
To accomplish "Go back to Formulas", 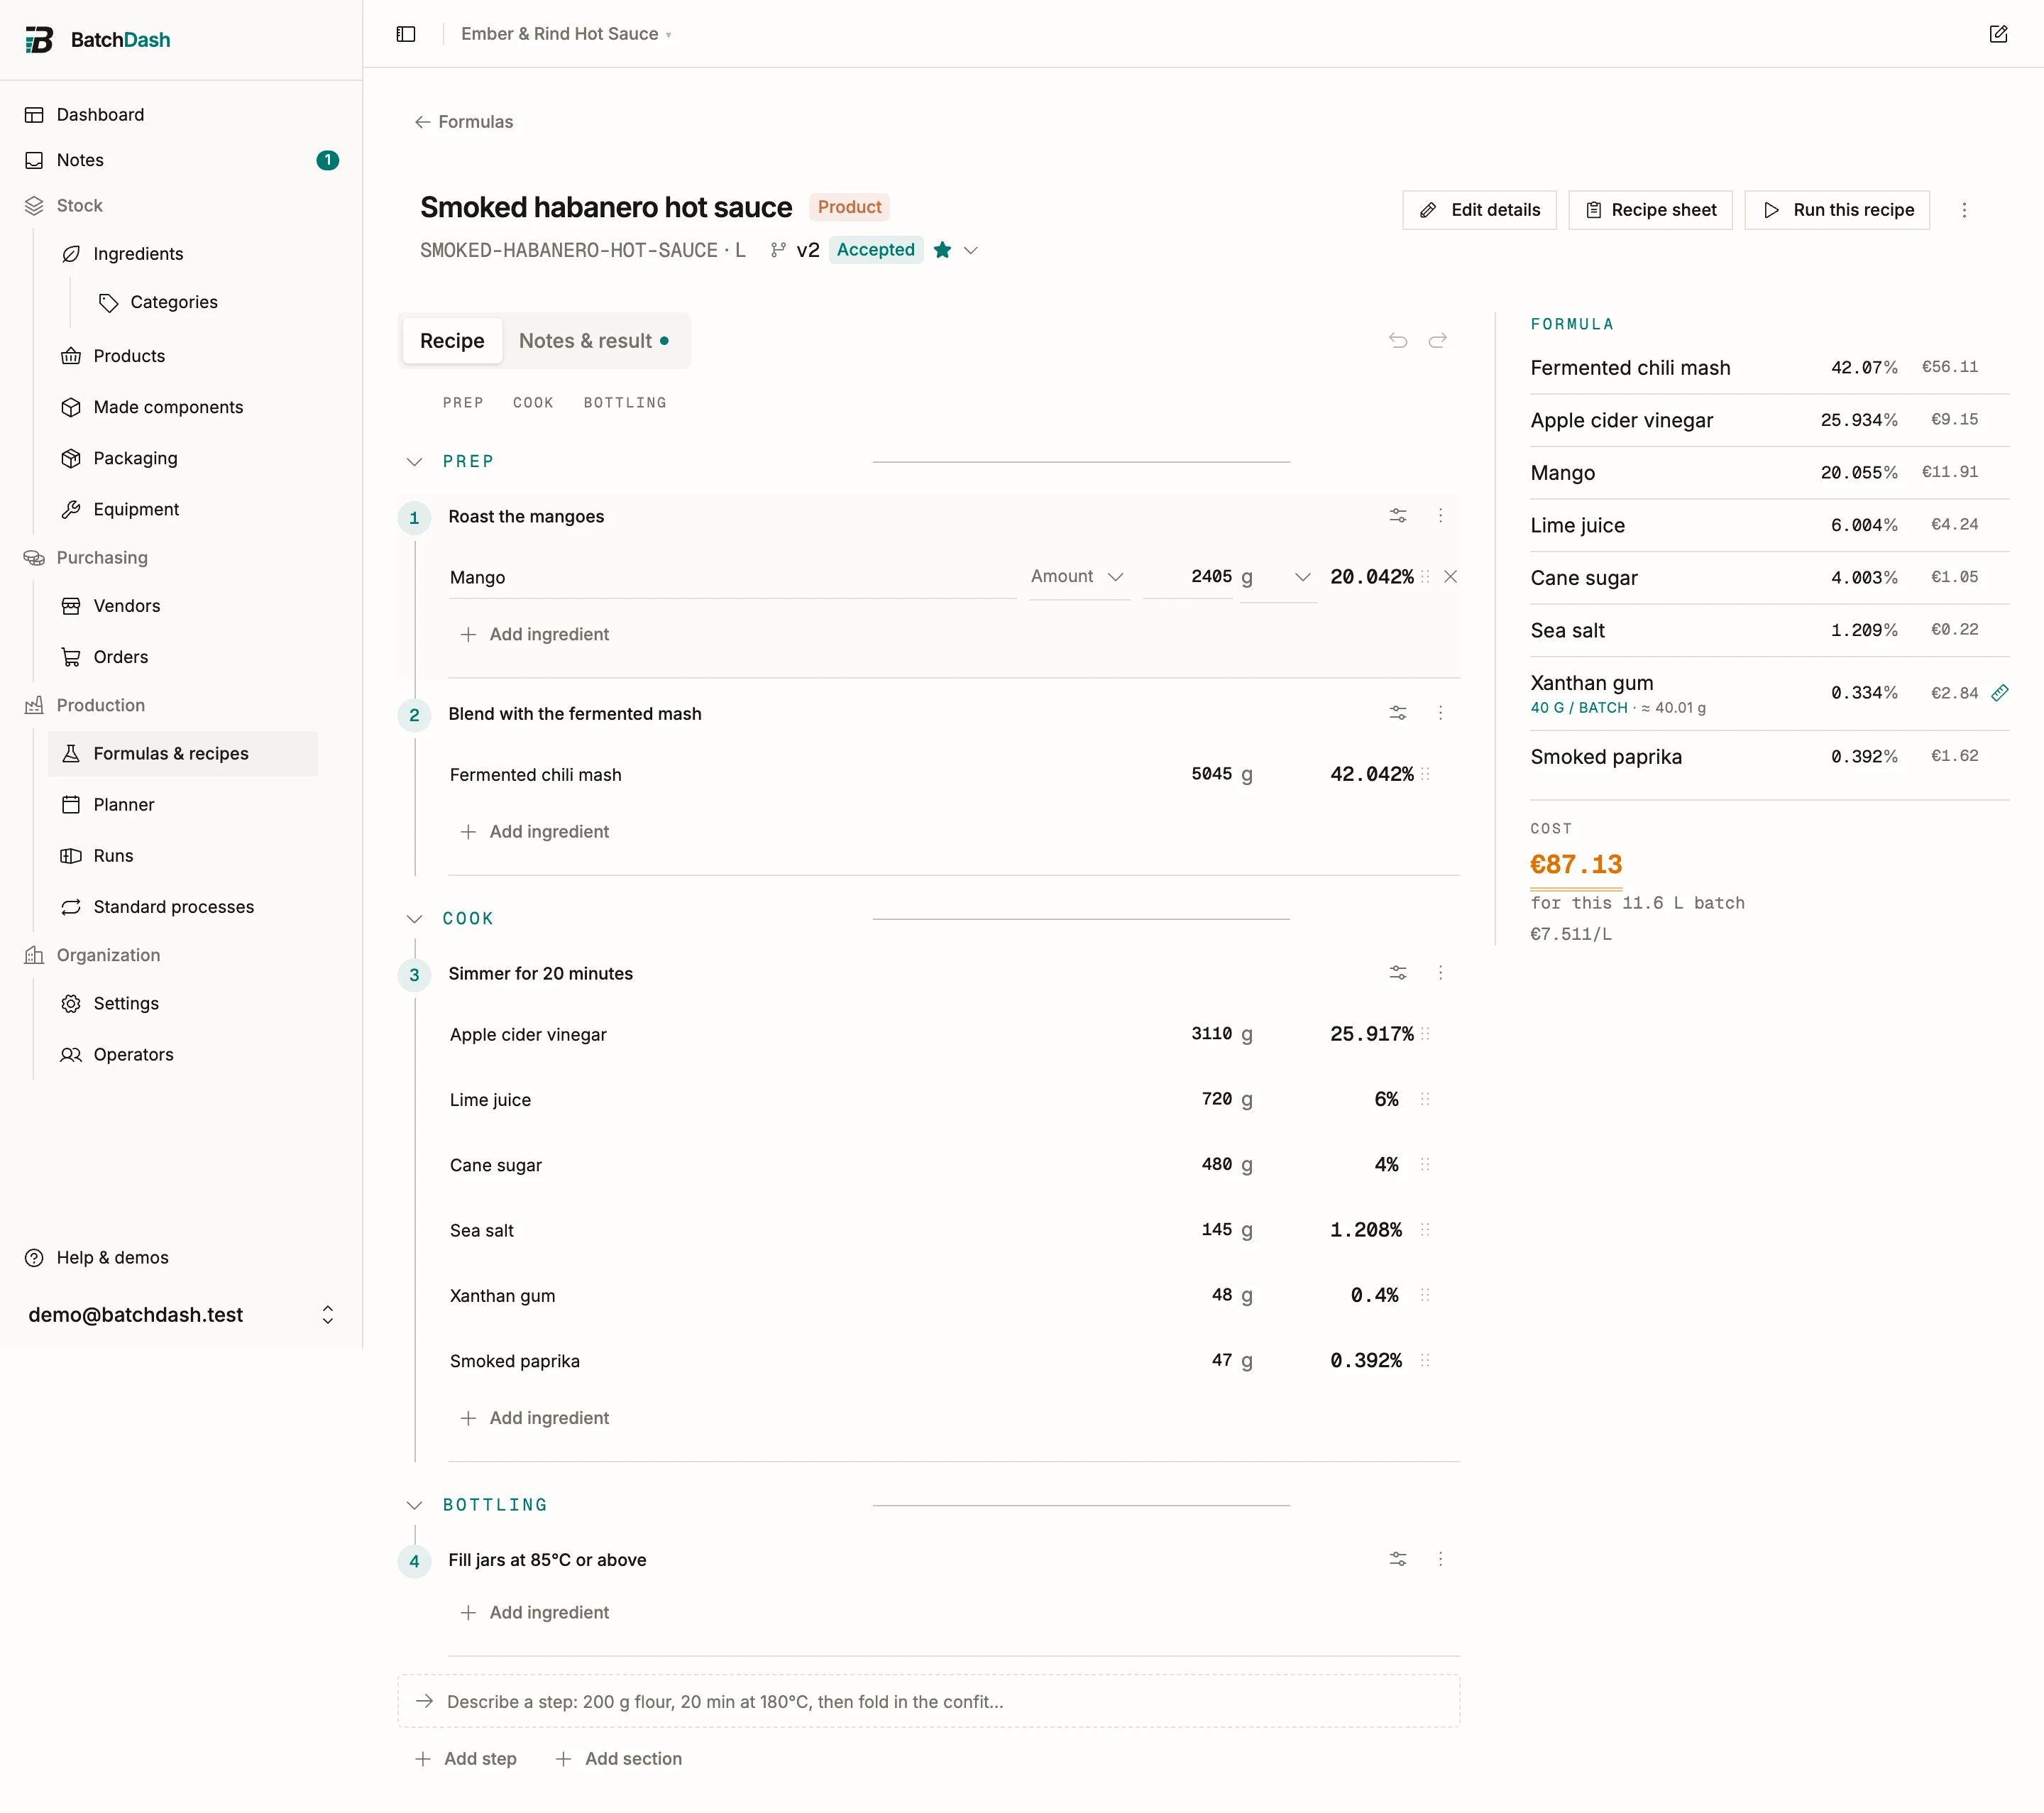I will [464, 122].
